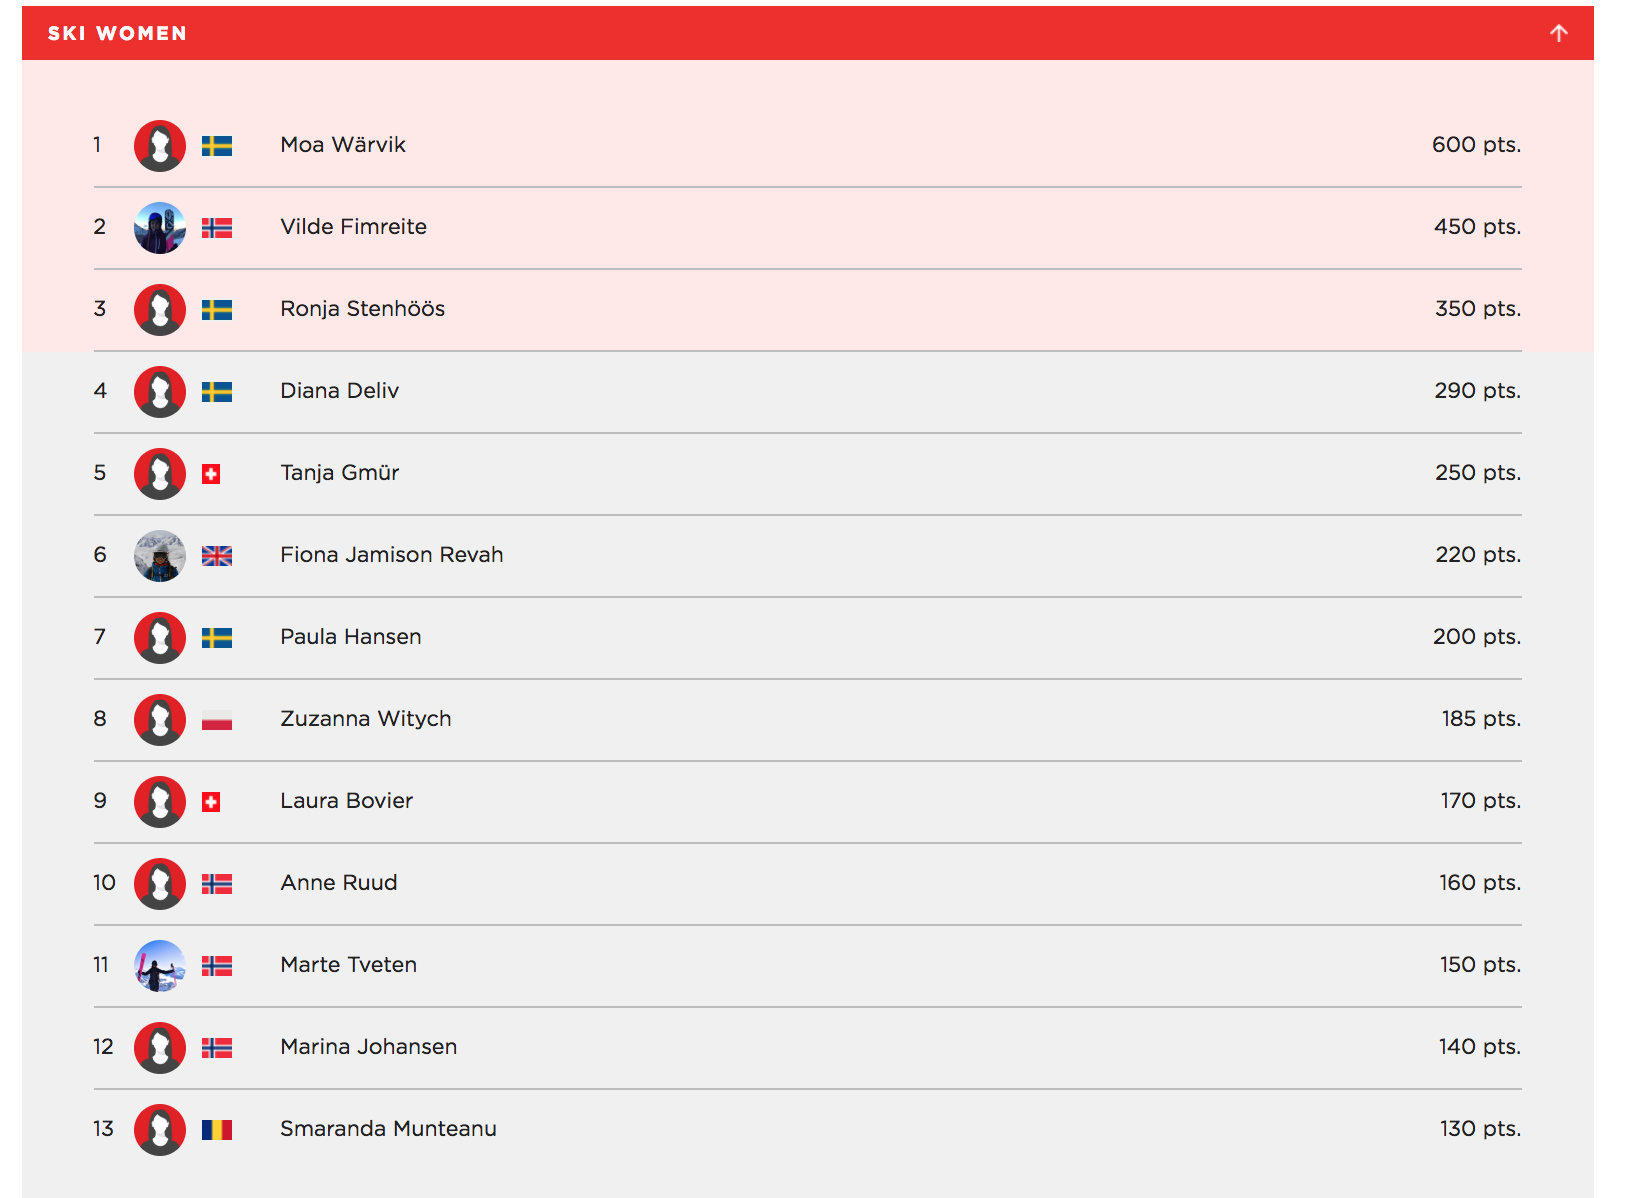Click Zuzanna Witych's Polish flag icon
This screenshot has height=1198, width=1638.
point(217,720)
